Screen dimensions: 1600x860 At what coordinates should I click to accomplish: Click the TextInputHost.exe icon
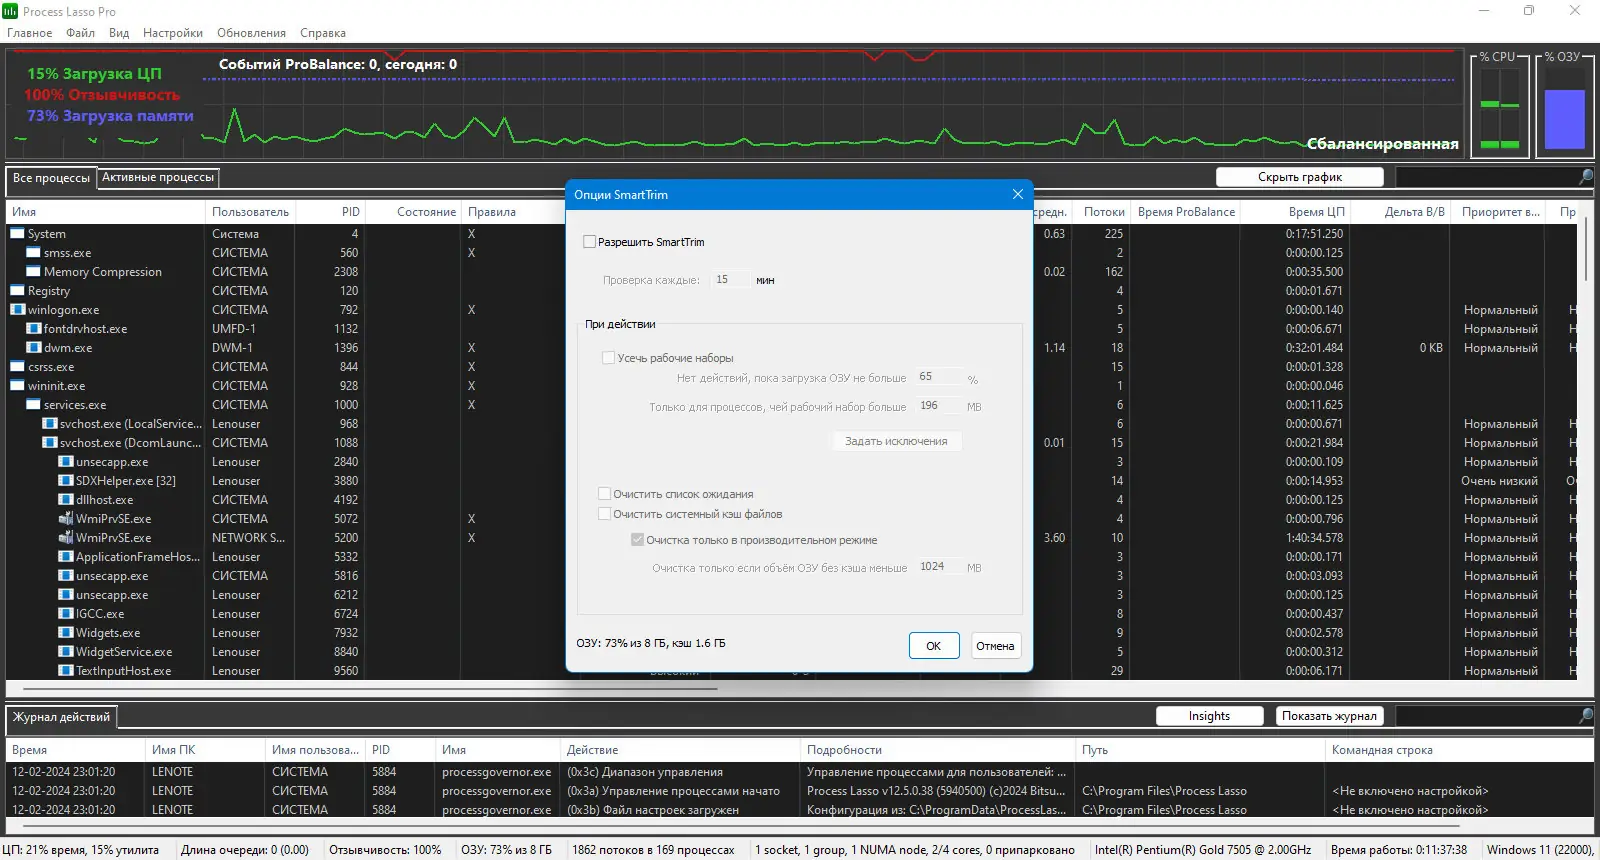point(65,671)
